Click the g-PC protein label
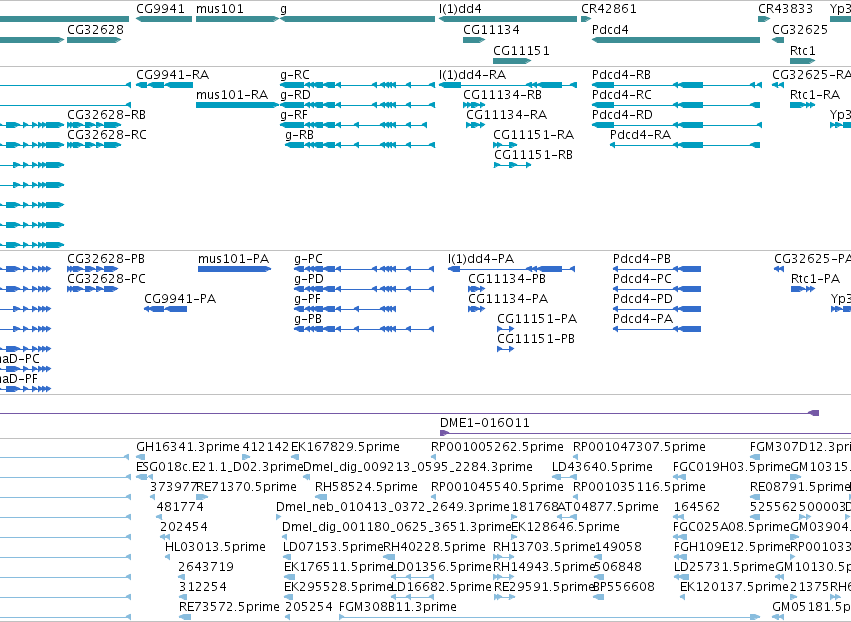Image resolution: width=851 pixels, height=622 pixels. 308,258
